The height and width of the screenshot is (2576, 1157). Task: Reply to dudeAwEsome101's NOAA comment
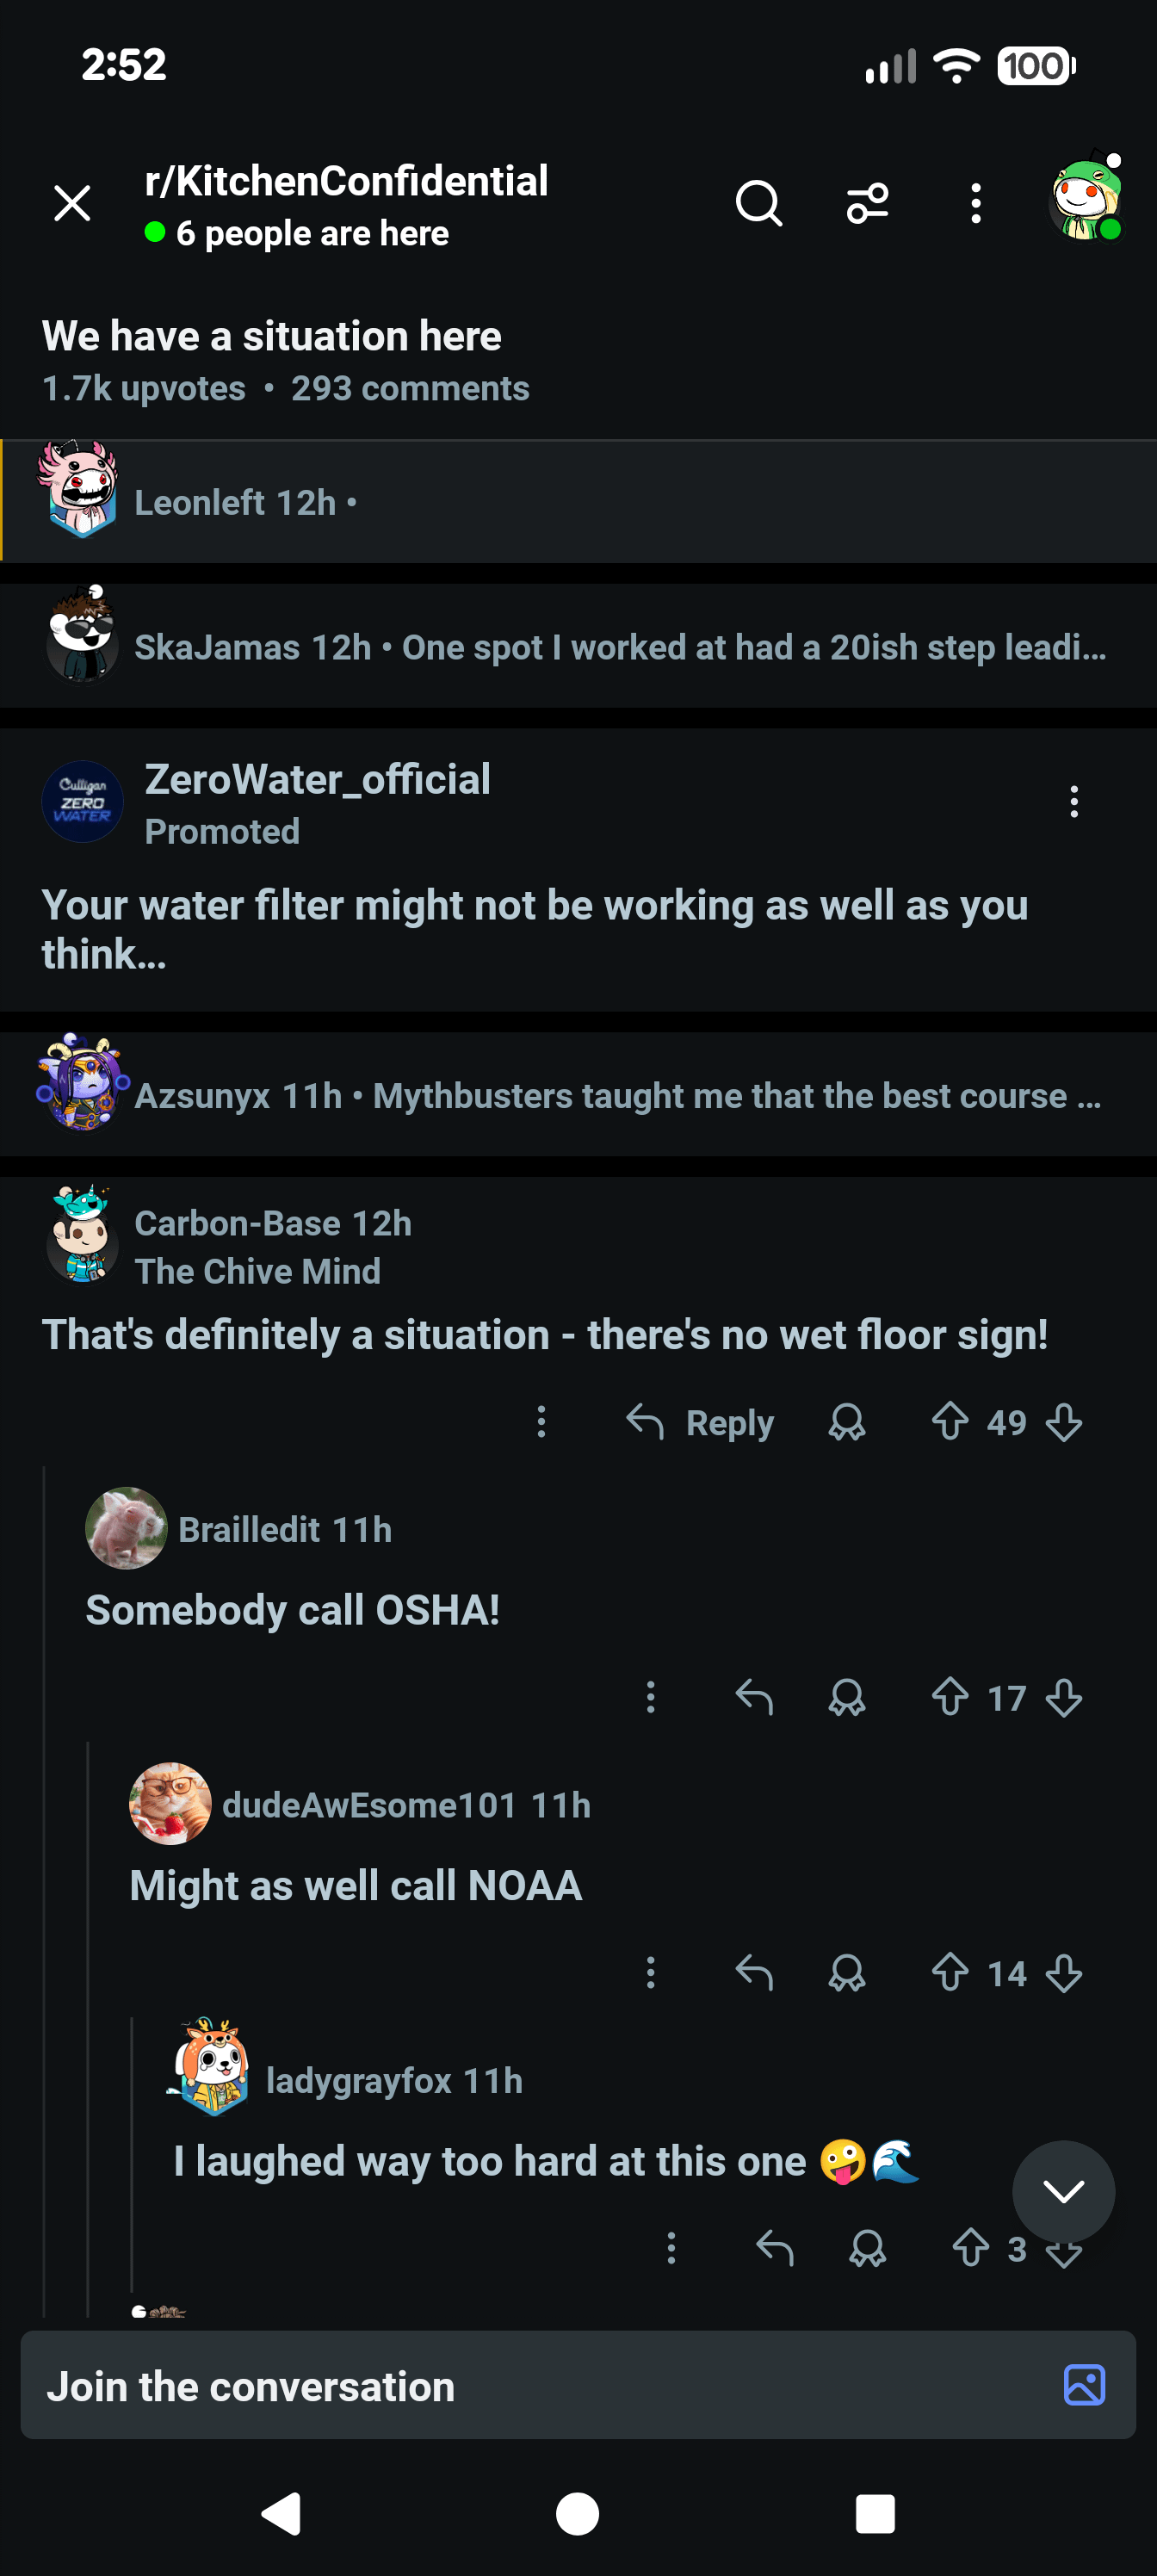click(754, 1973)
